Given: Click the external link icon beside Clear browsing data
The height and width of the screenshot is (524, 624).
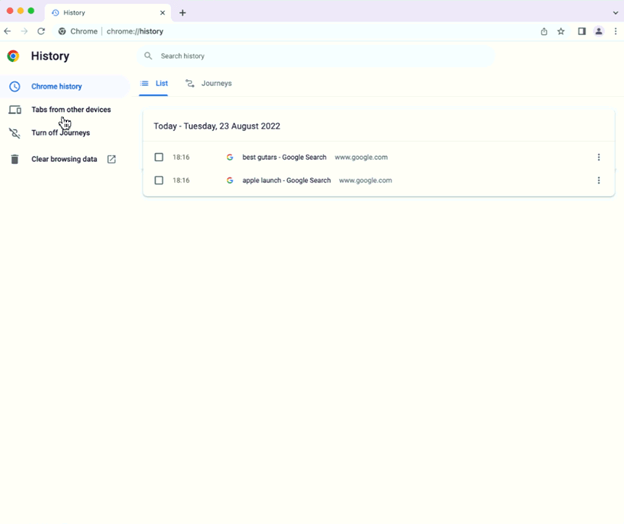Looking at the screenshot, I should tap(111, 159).
